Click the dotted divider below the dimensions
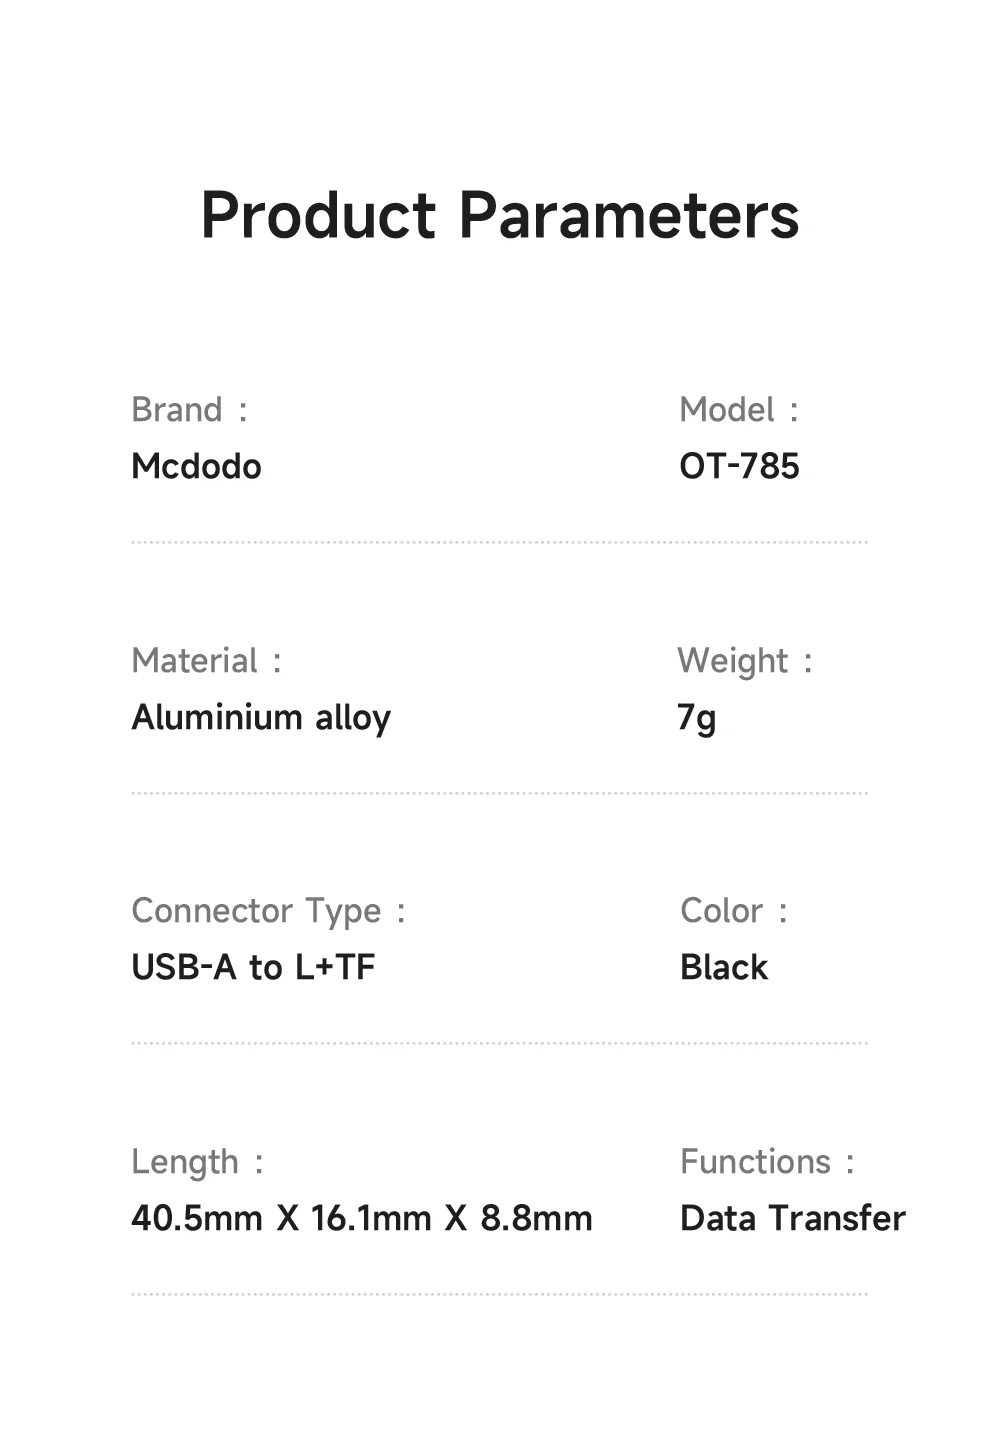Viewport: 1000px width, 1440px height. 499,1294
